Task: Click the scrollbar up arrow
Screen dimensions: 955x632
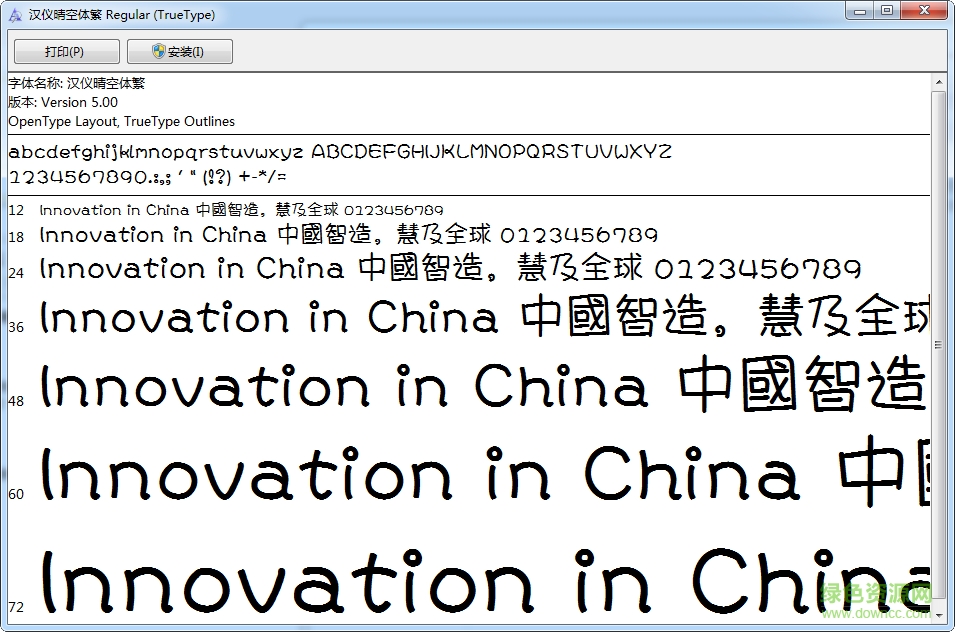Action: [938, 82]
